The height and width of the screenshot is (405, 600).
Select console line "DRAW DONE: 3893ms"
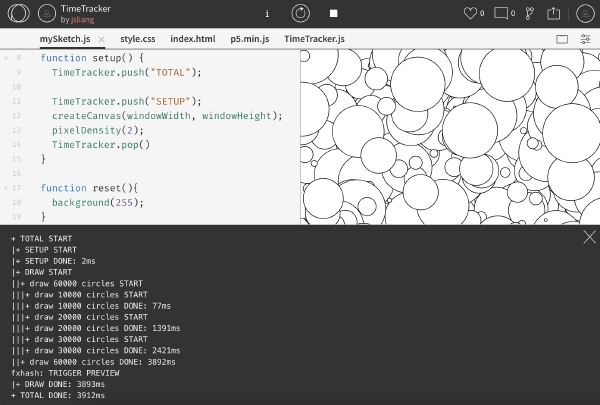[x=58, y=384]
